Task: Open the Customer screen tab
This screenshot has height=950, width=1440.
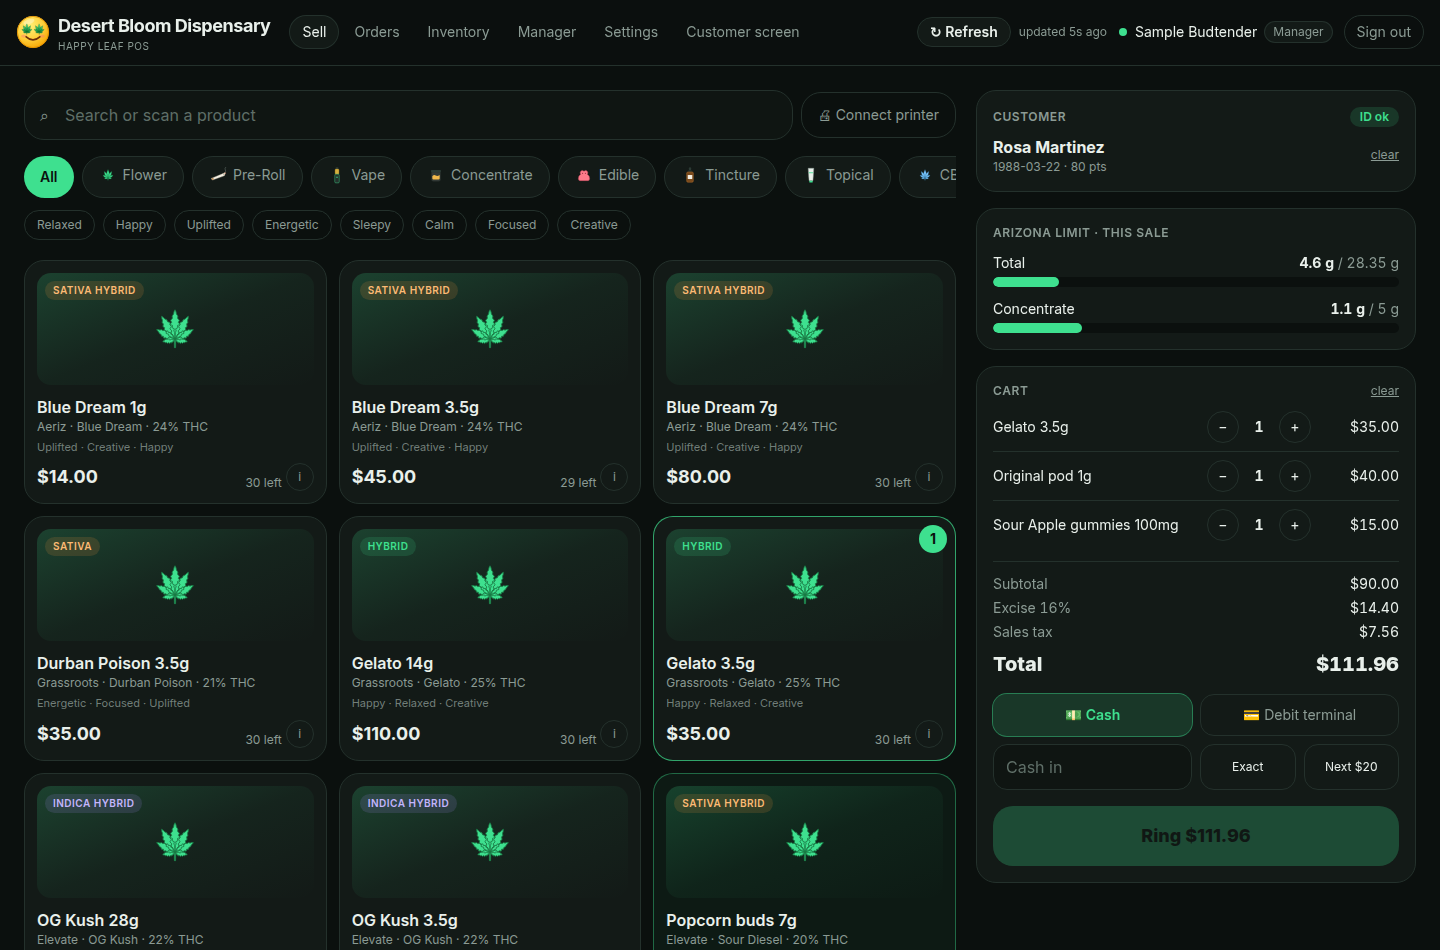Action: [743, 32]
